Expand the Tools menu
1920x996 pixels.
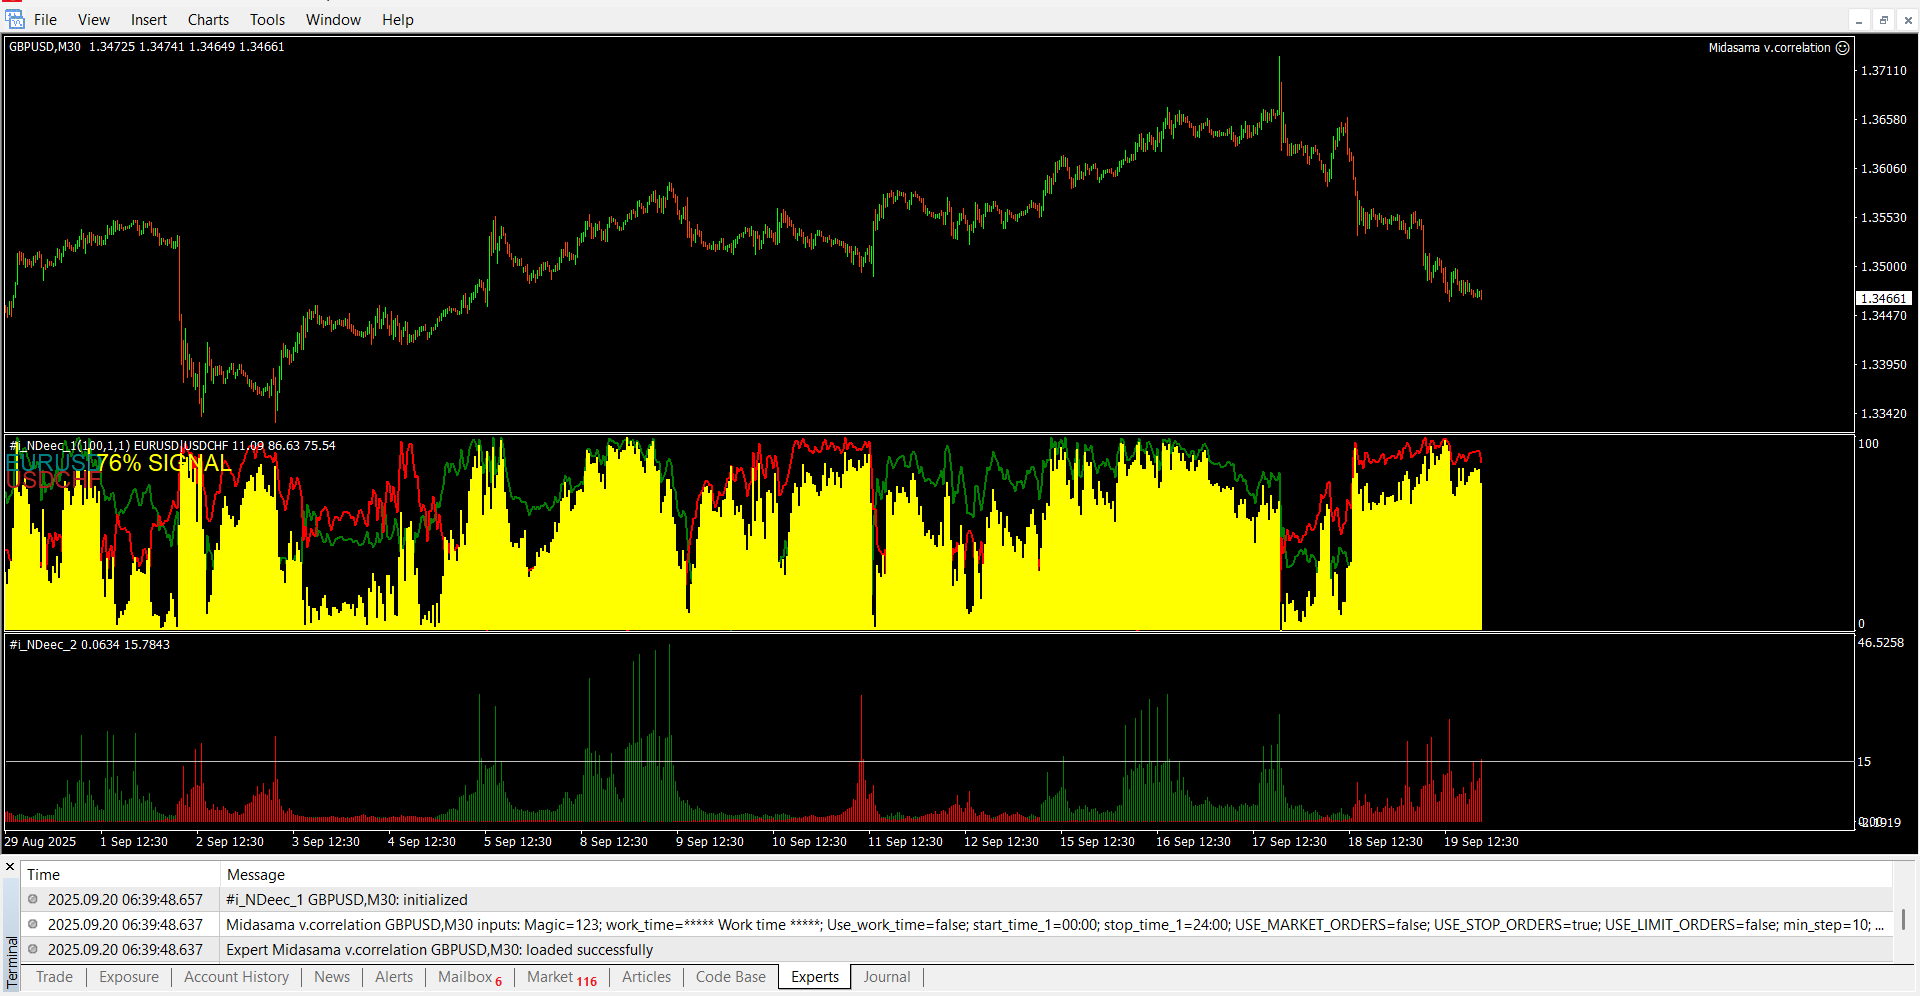(x=267, y=20)
